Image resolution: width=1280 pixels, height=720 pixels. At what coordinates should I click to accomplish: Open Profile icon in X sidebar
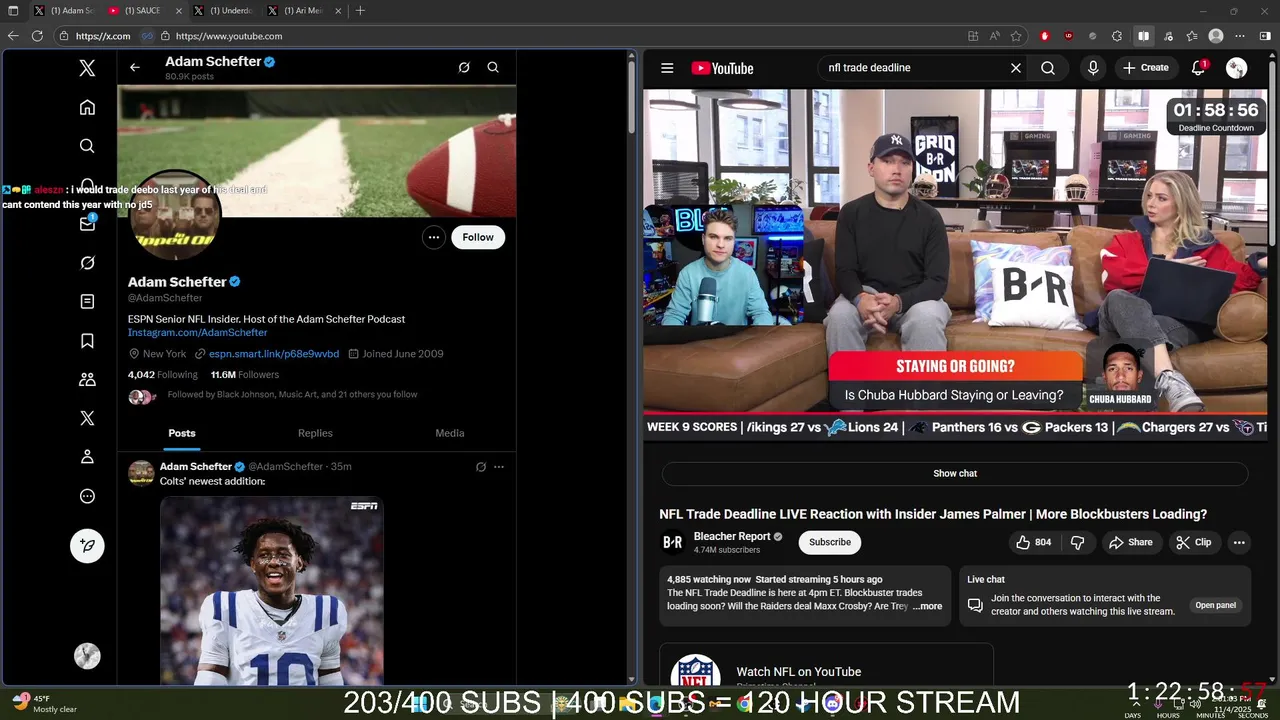(x=87, y=457)
